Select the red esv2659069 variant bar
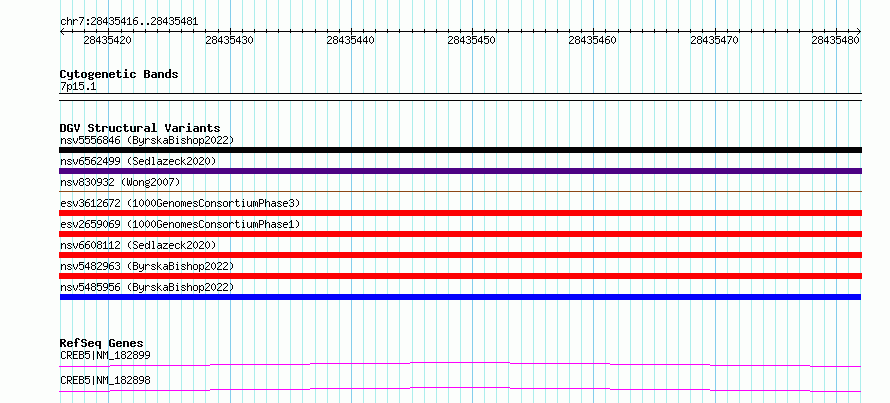 pyautogui.click(x=460, y=234)
